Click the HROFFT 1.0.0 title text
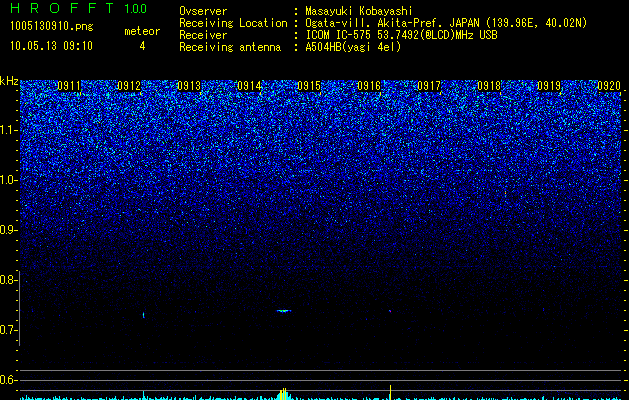Viewport: 629px width, 400px height. (x=78, y=8)
